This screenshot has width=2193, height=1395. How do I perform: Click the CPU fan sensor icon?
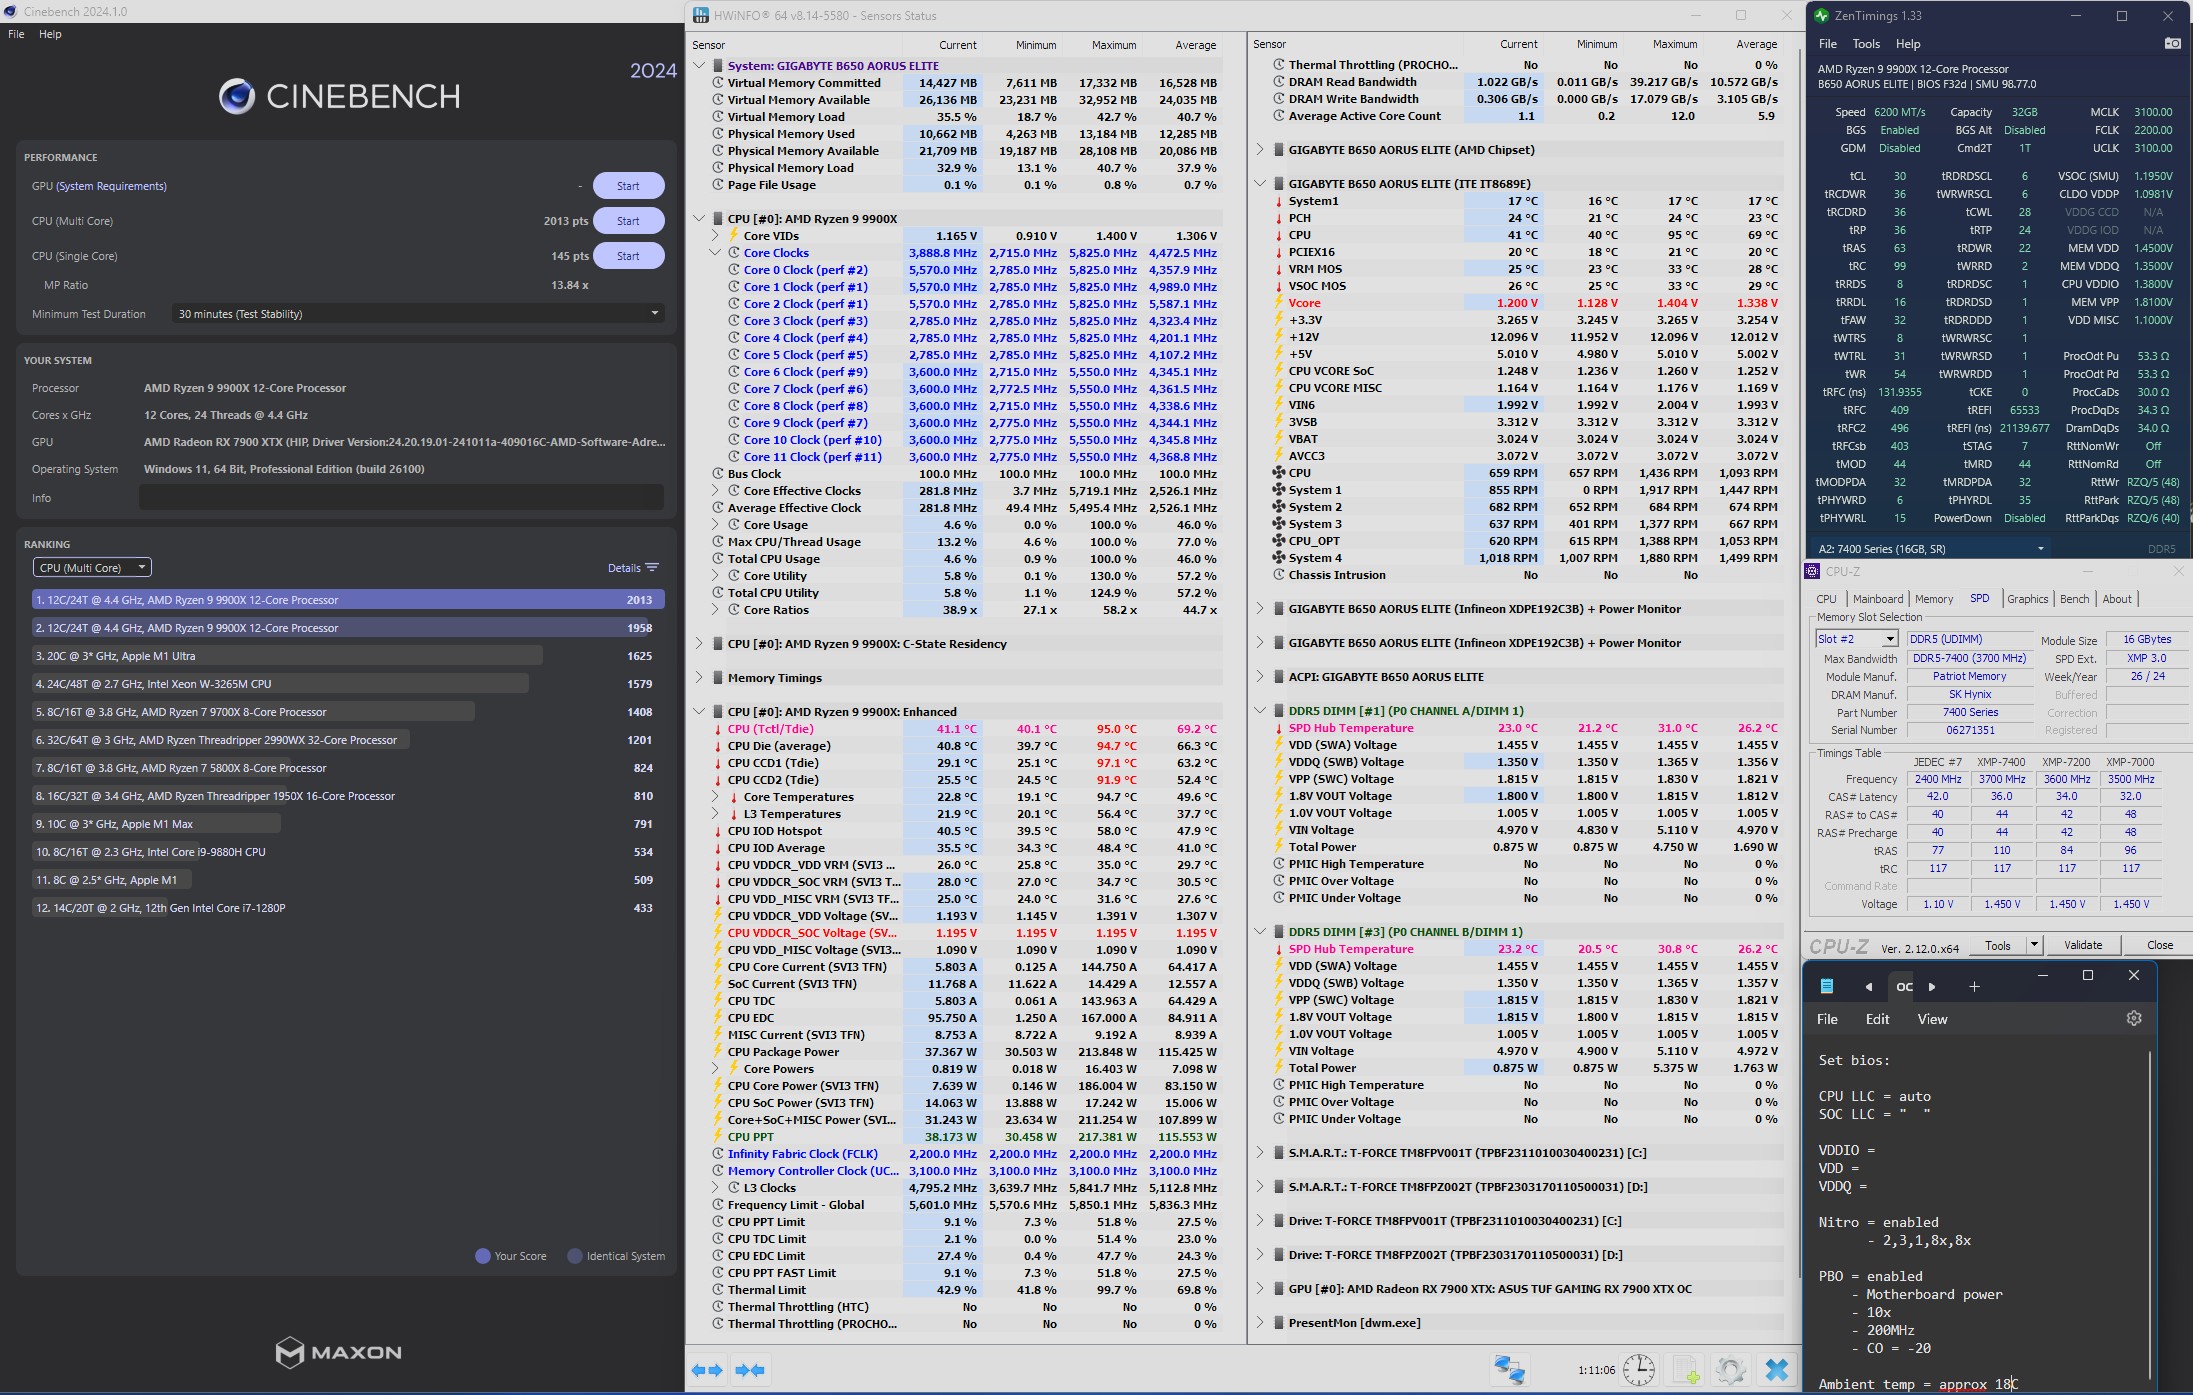(x=1278, y=473)
